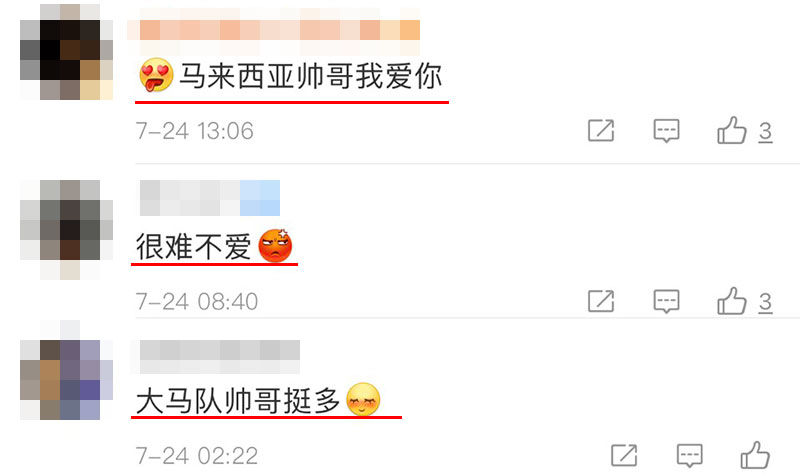The image size is (800, 475).
Task: Click the comment text 很难不爱
Action: coord(193,247)
